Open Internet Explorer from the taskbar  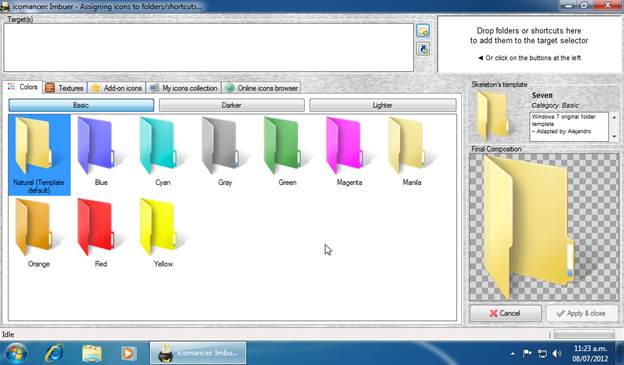tap(54, 353)
